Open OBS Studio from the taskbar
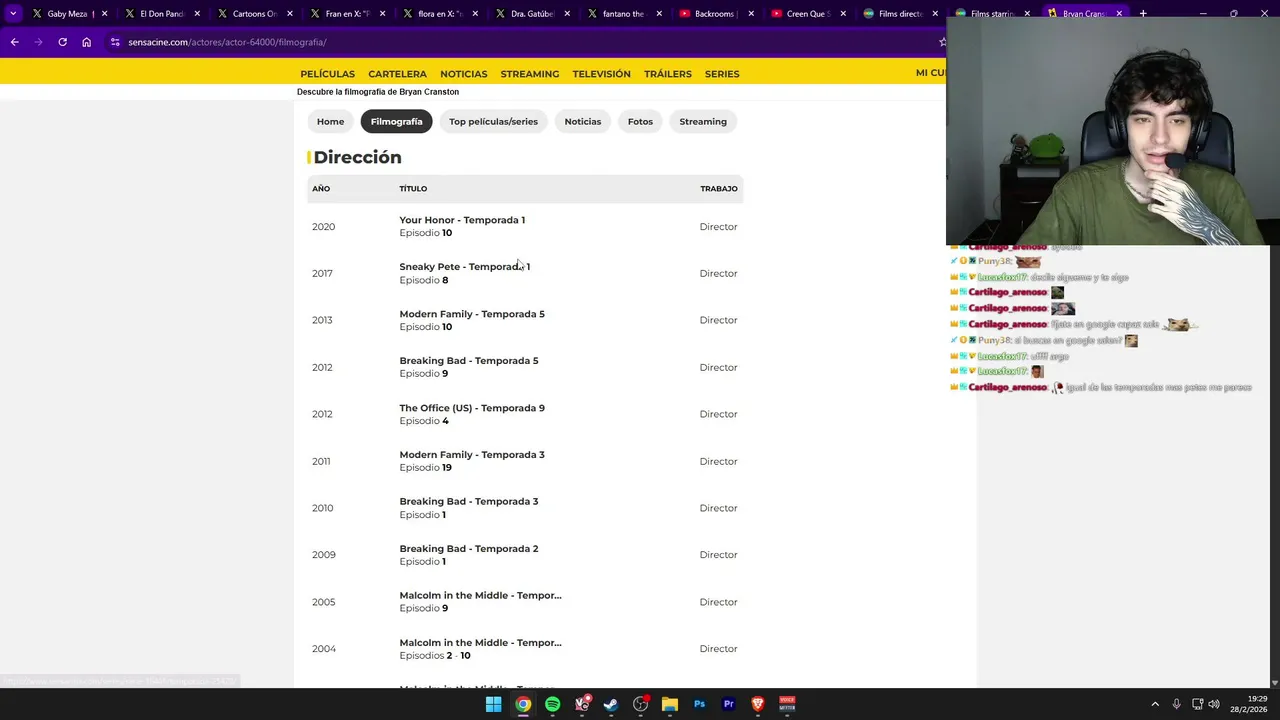 tap(641, 704)
